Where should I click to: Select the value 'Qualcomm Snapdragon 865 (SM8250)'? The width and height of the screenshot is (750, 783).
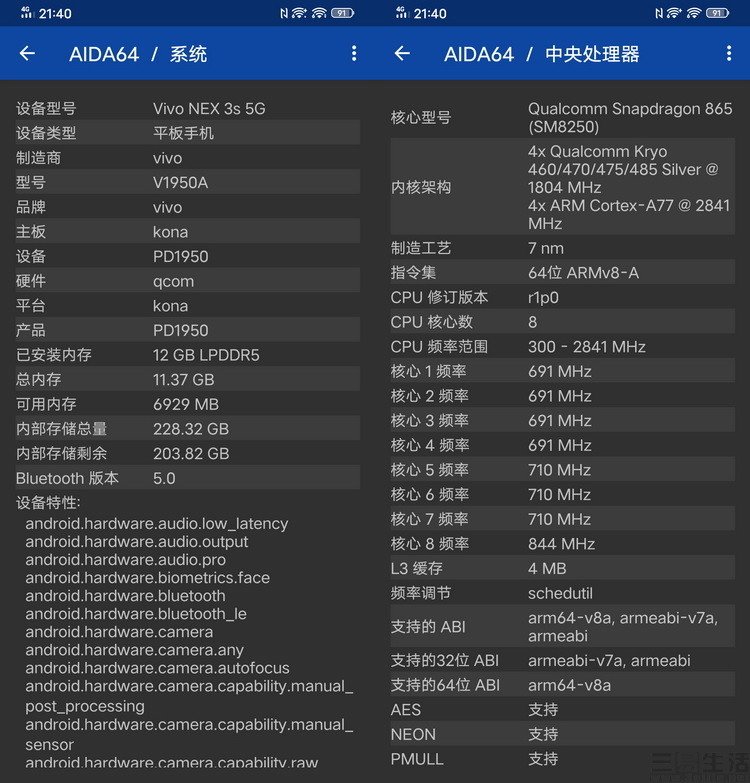(630, 117)
